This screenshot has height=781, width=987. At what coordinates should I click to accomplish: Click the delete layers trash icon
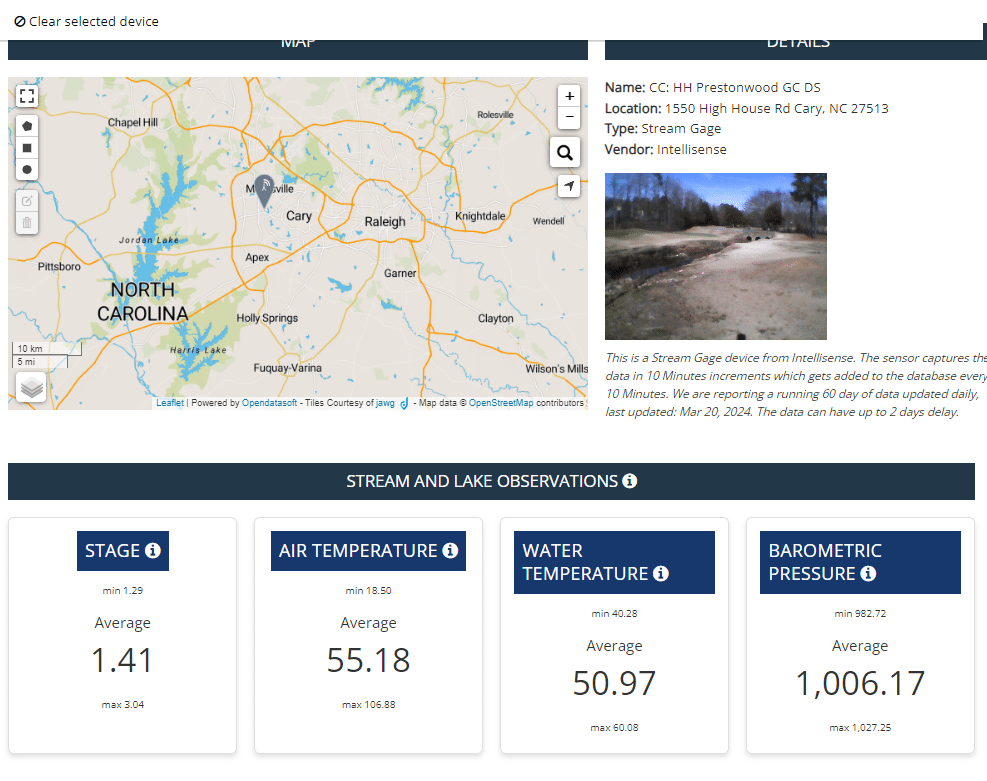(x=27, y=222)
